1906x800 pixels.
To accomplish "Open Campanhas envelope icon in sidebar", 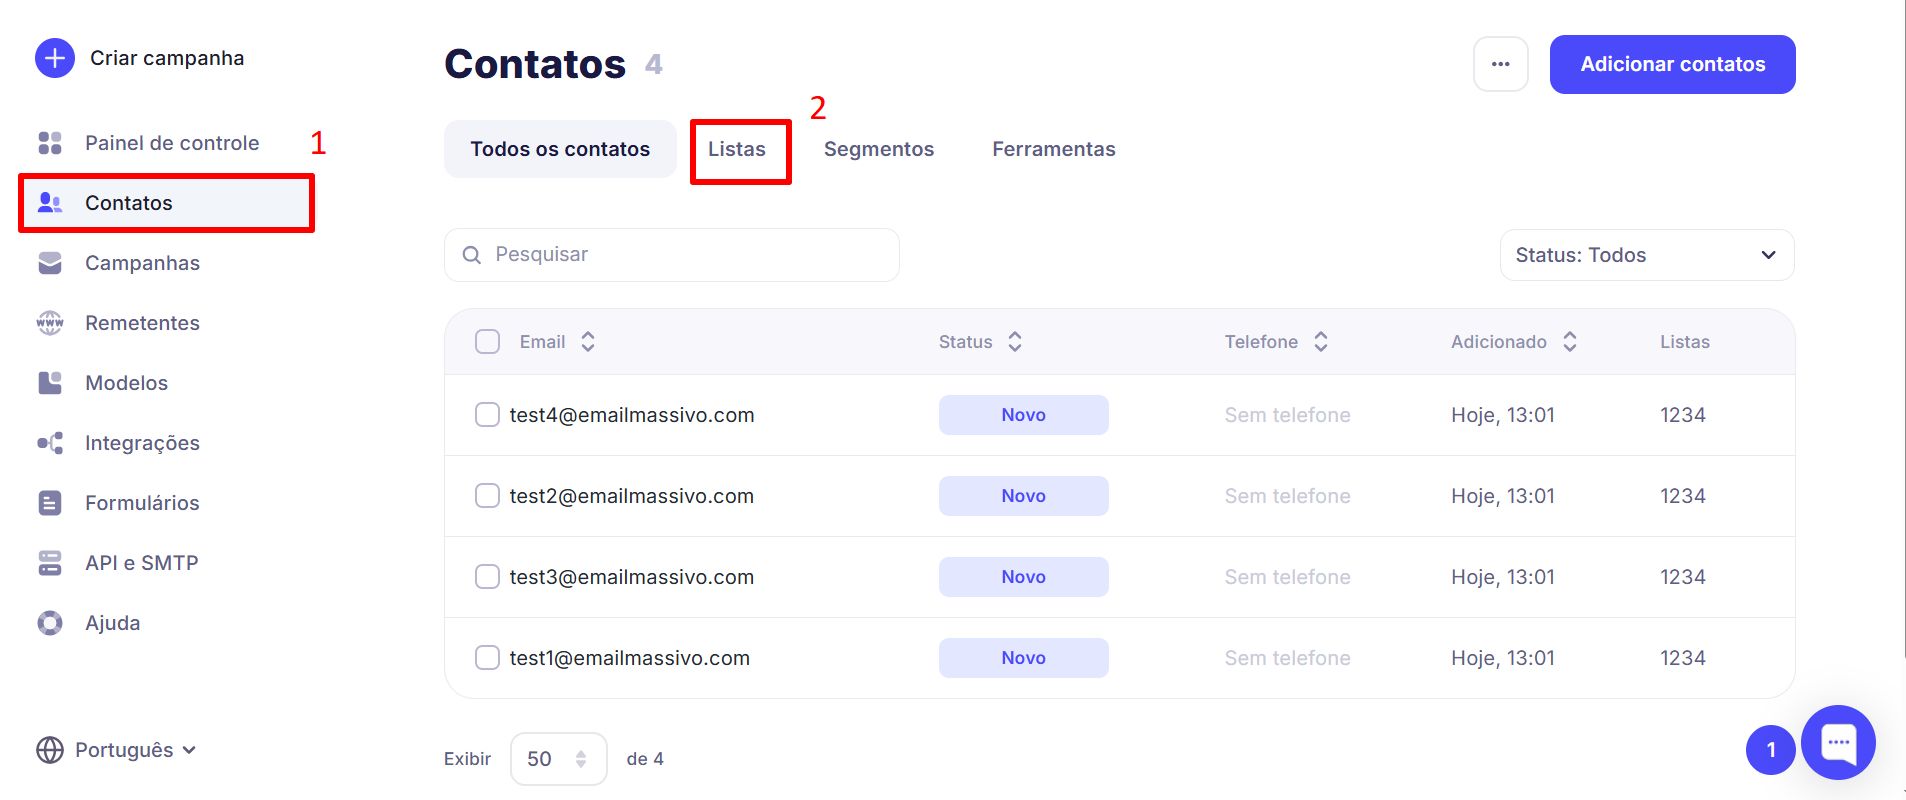I will click(50, 263).
